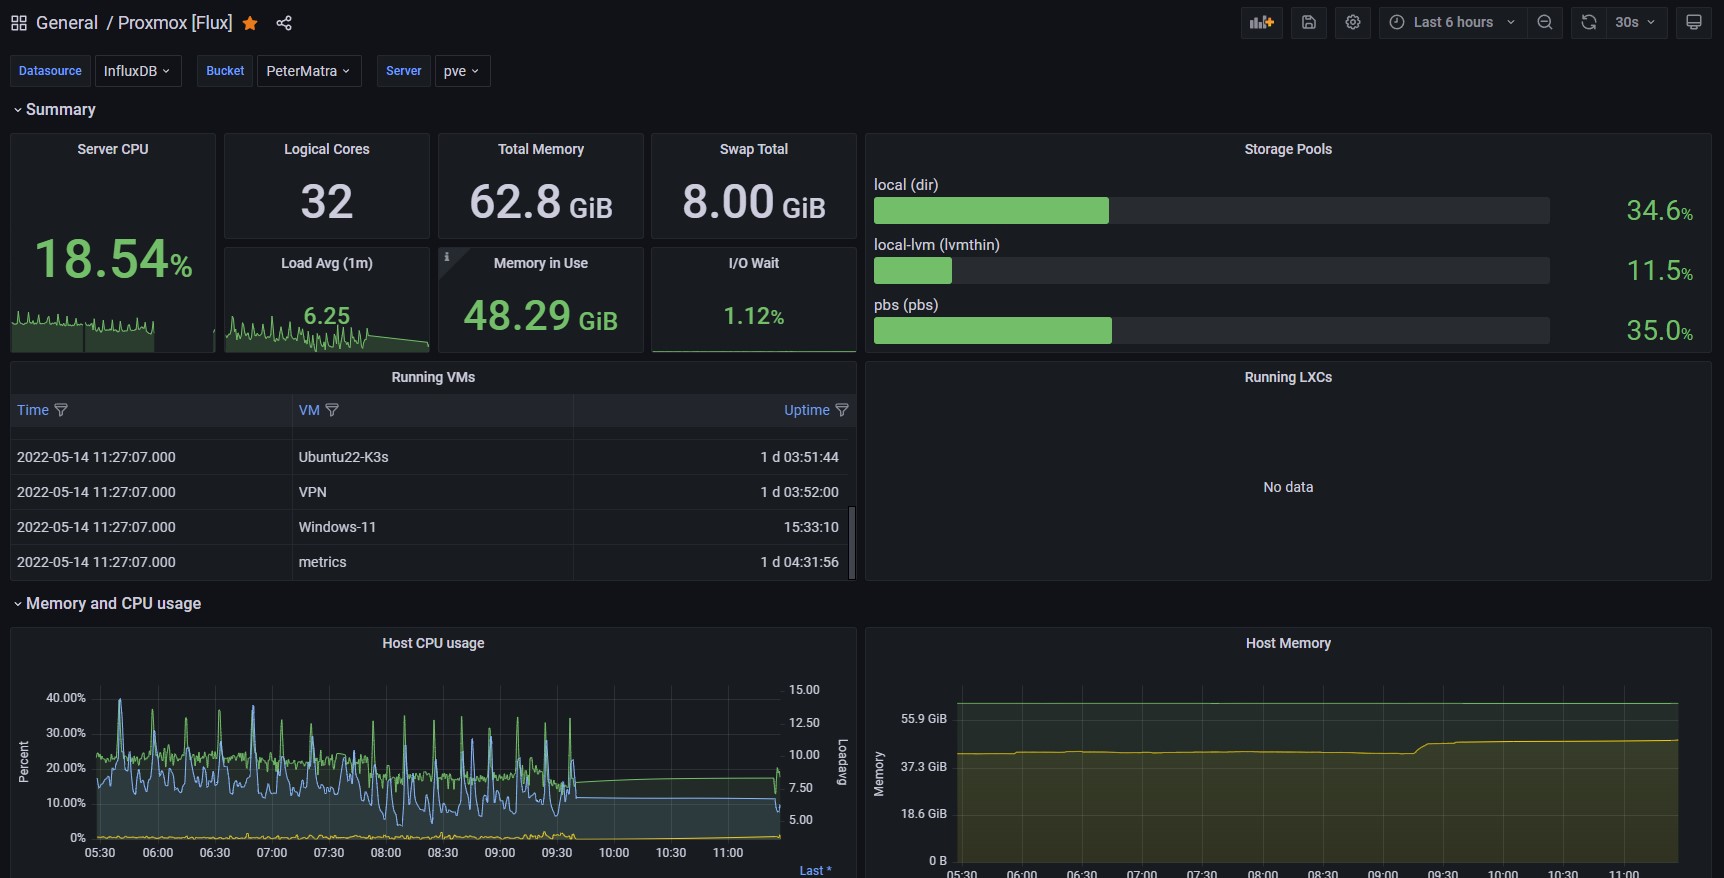Click the dashboards grid icon
The height and width of the screenshot is (878, 1724).
point(19,23)
